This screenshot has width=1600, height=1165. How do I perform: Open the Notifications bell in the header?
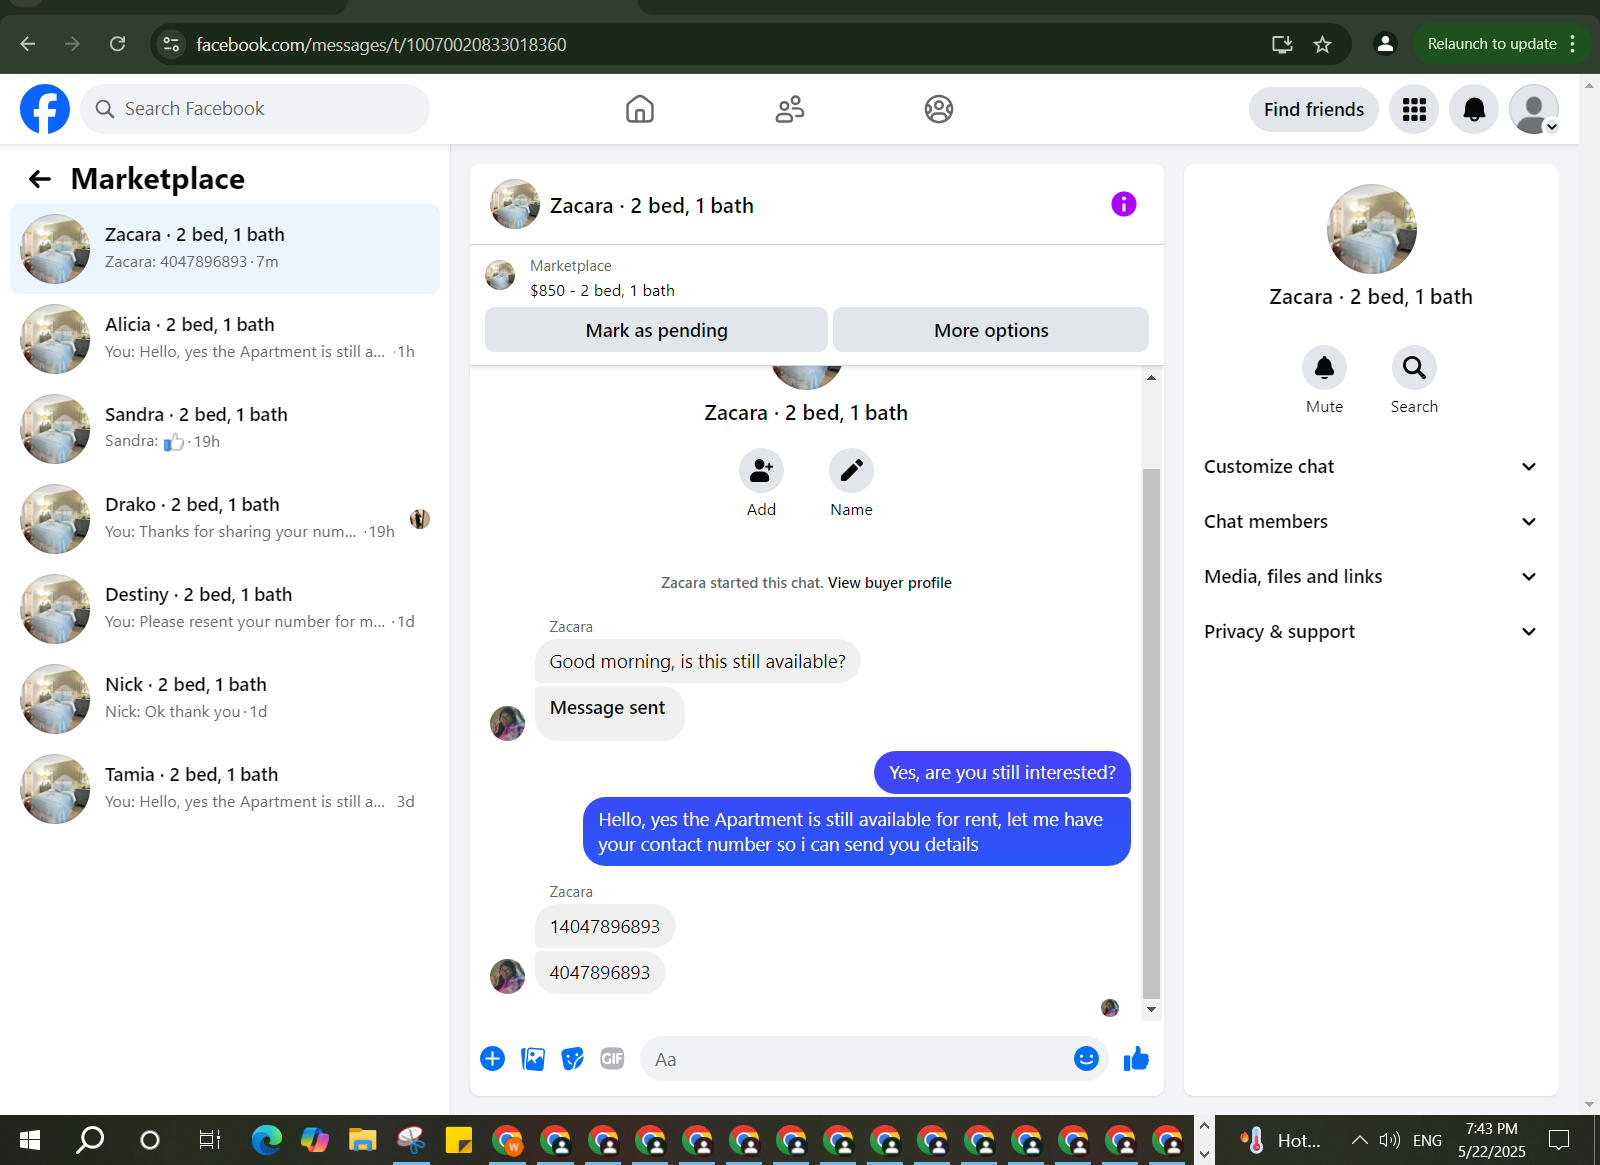(1474, 109)
